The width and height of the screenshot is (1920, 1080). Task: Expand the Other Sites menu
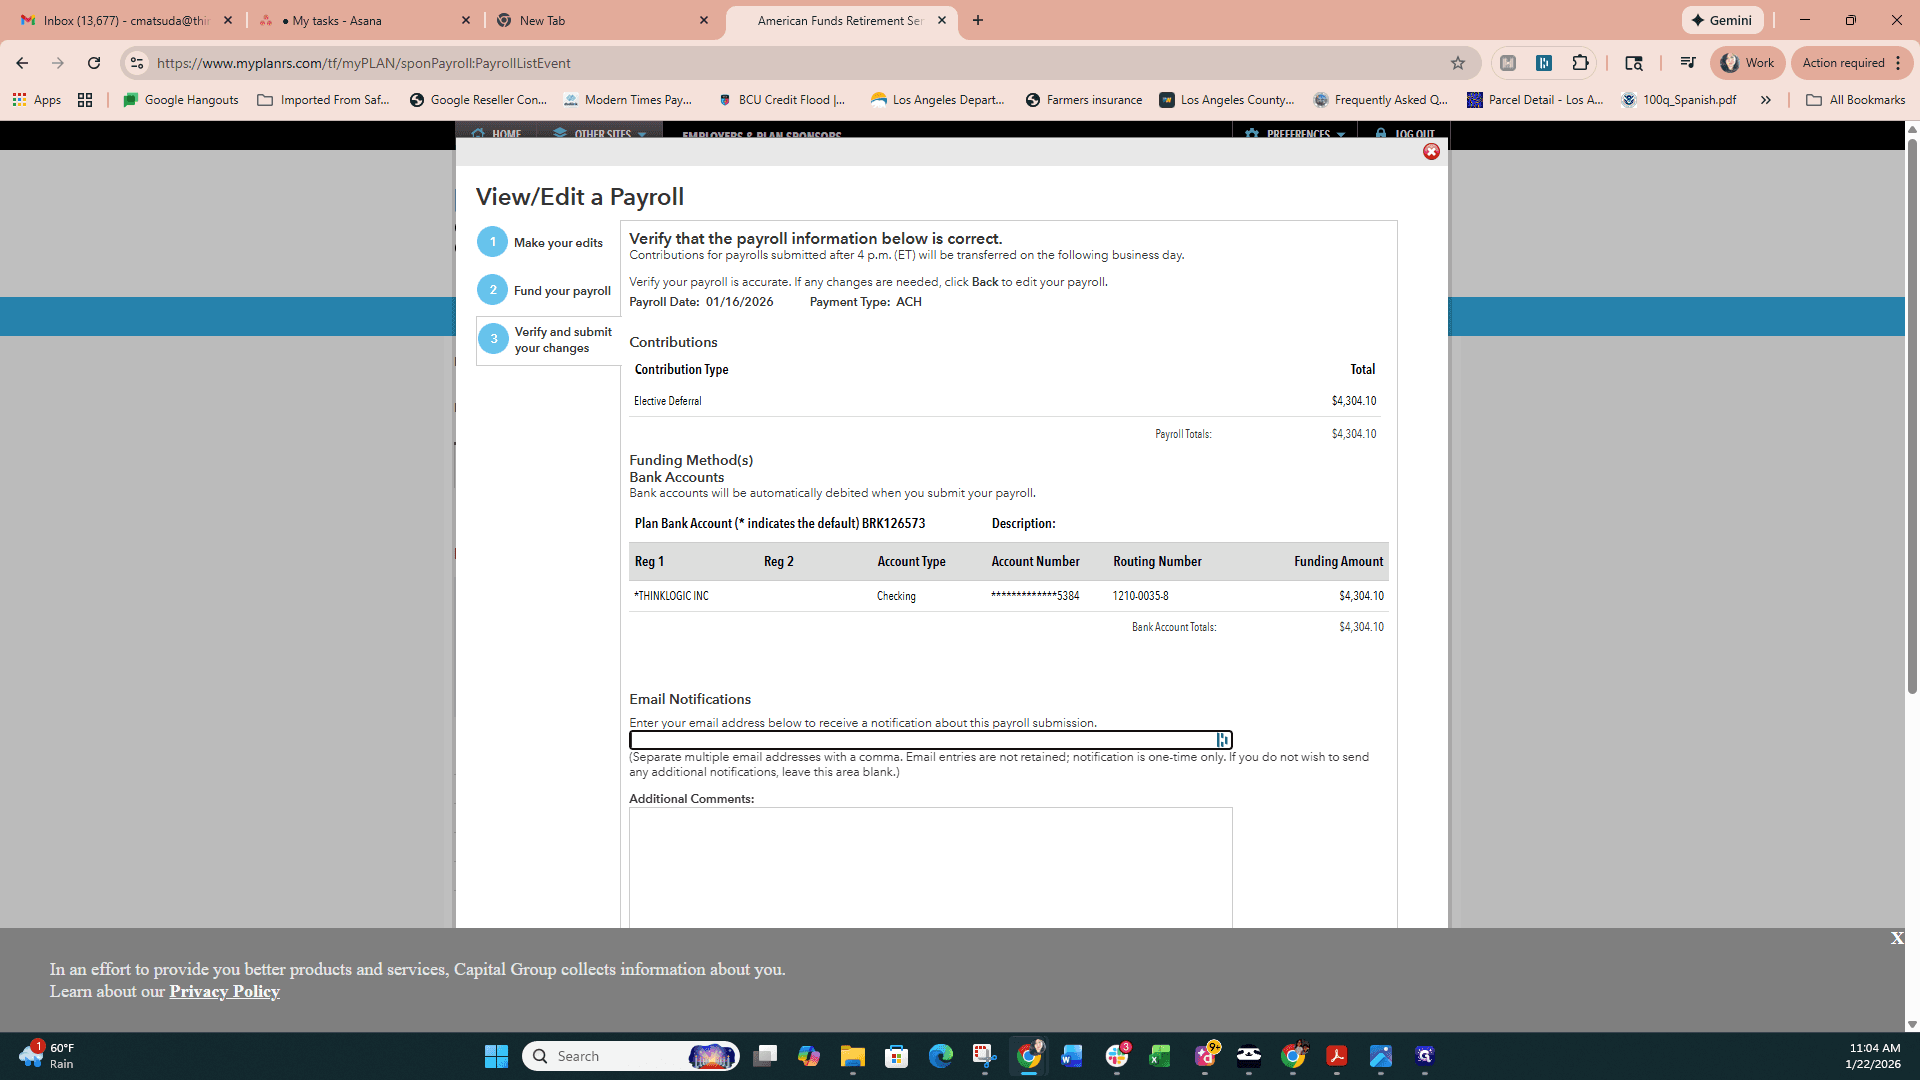click(600, 133)
